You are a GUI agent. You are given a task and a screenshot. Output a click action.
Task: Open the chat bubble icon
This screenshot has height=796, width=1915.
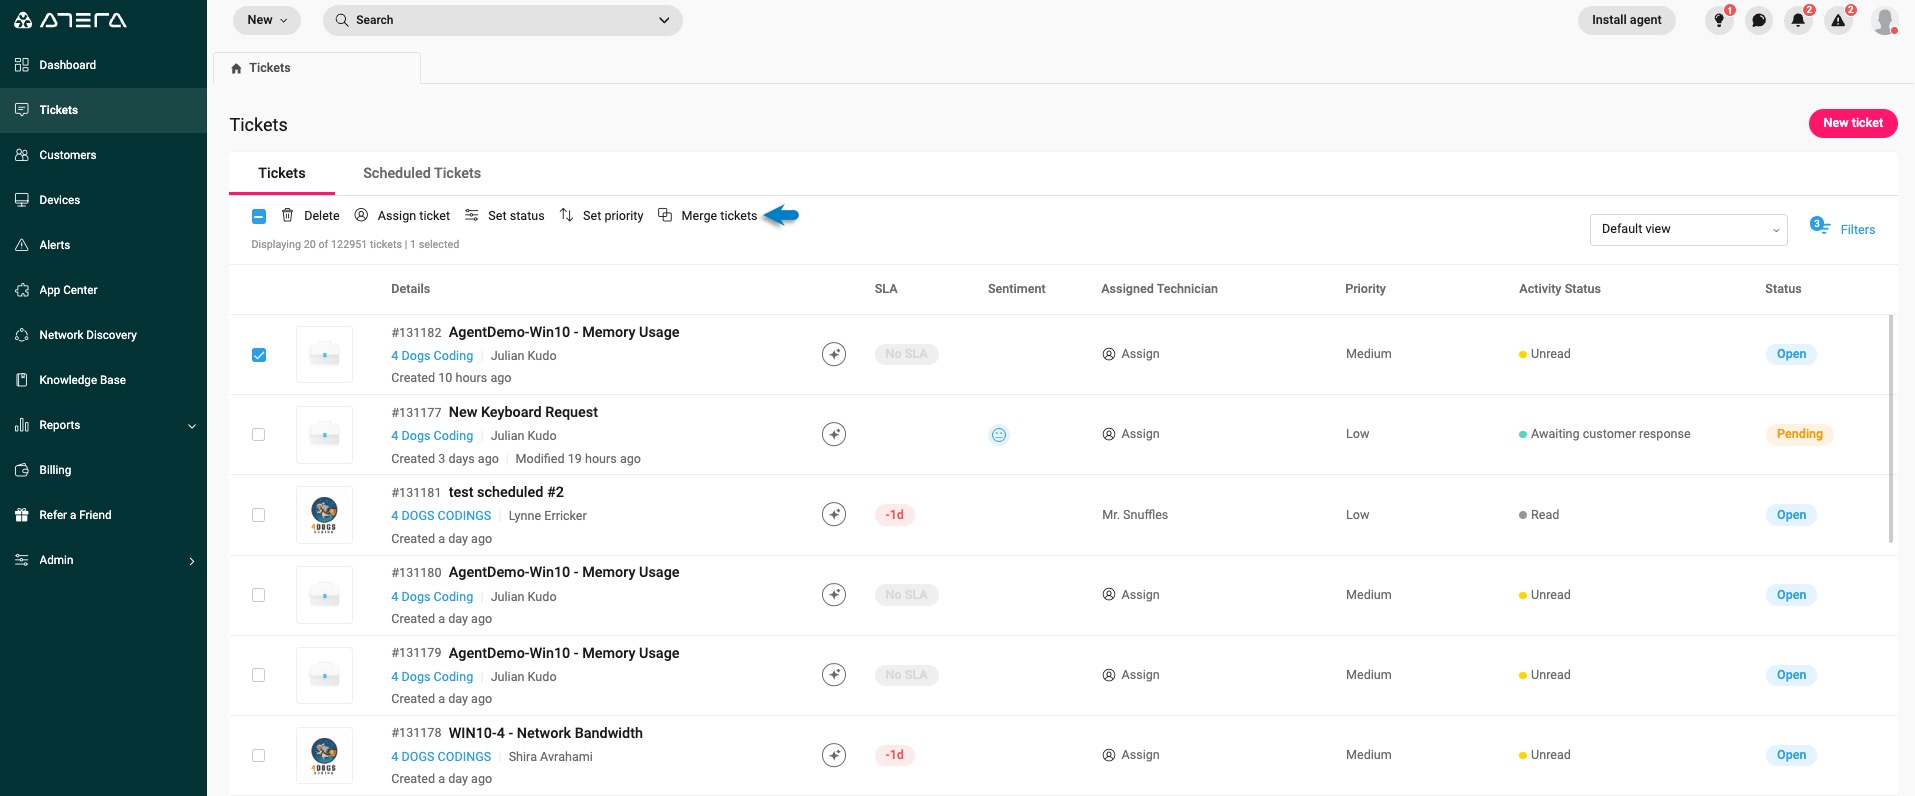pyautogui.click(x=1759, y=20)
